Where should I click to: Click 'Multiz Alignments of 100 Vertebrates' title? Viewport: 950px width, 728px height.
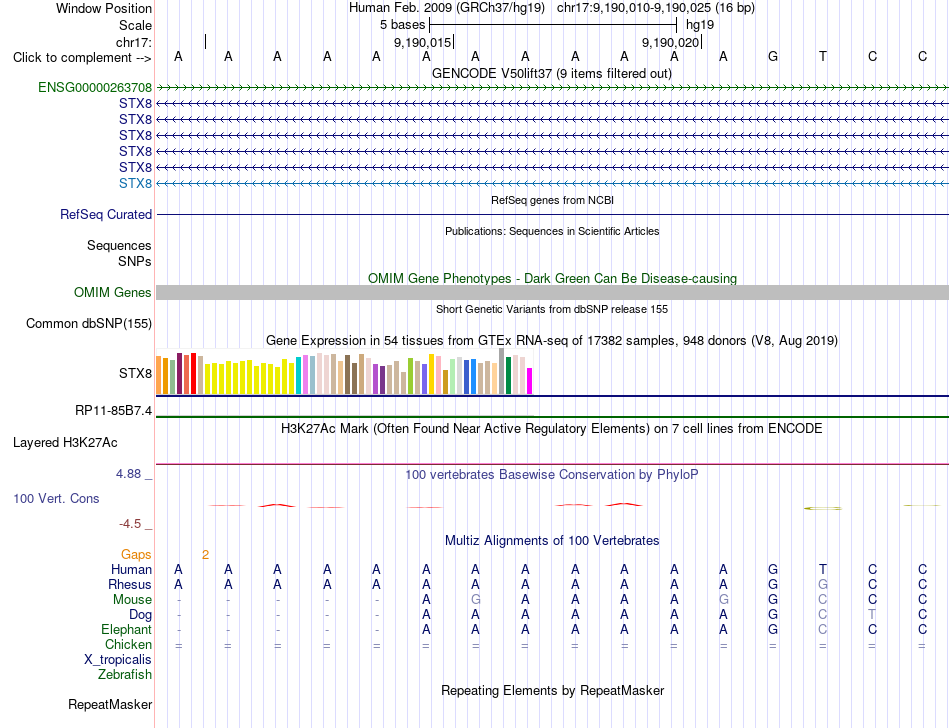click(552, 541)
